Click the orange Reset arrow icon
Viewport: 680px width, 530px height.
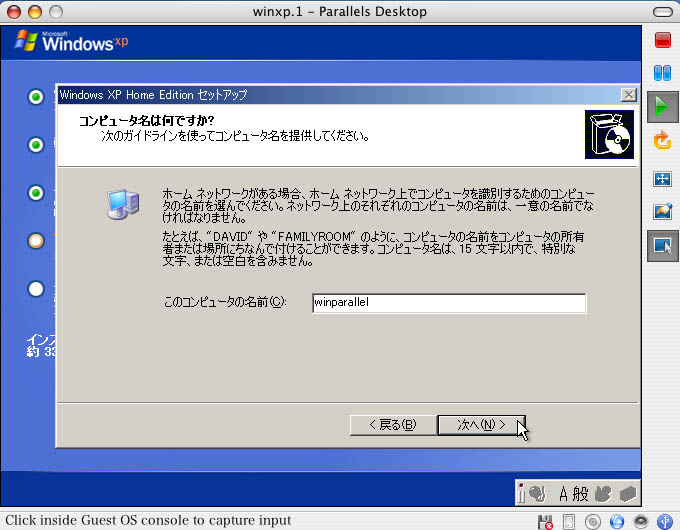point(661,139)
